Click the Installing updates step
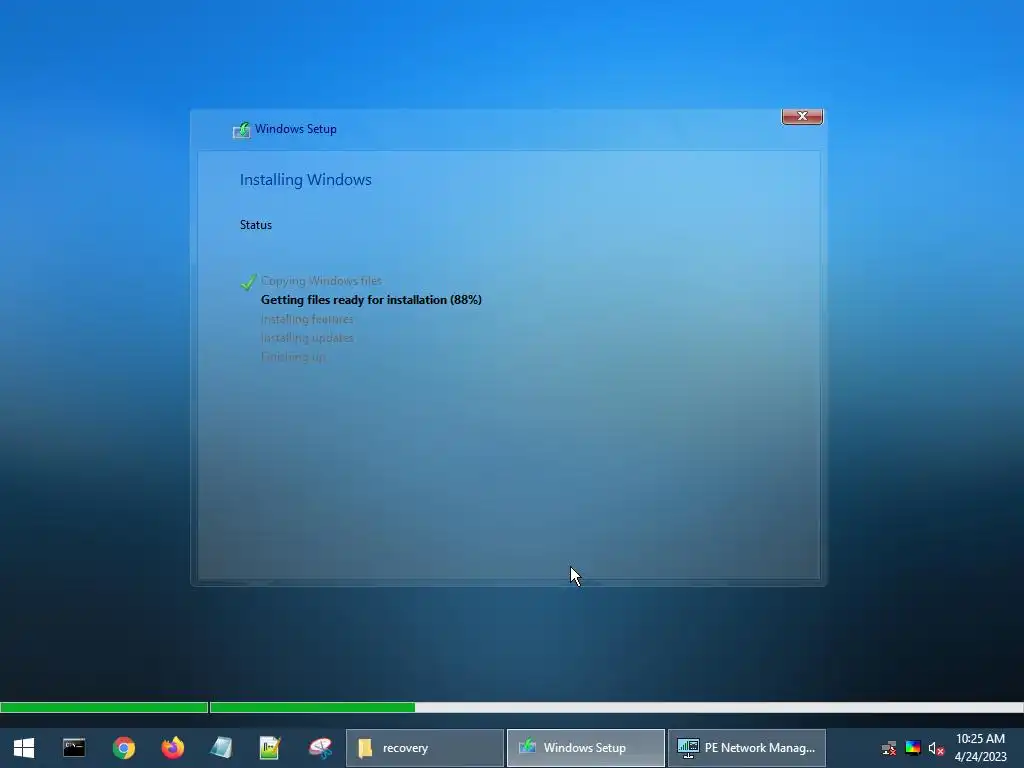Viewport: 1024px width, 768px height. tap(307, 338)
